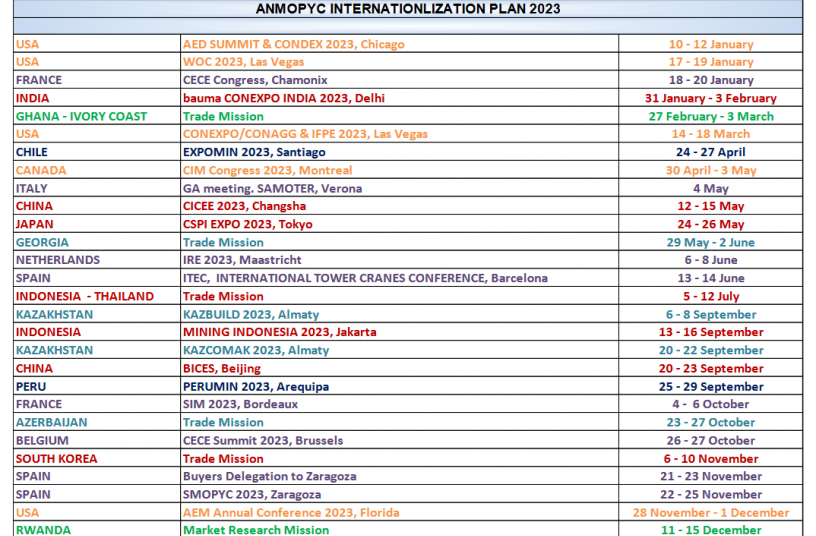
Task: Select 'bauma CONEXPO INDIA 2023, Delhi' cell
Action: tap(400, 98)
